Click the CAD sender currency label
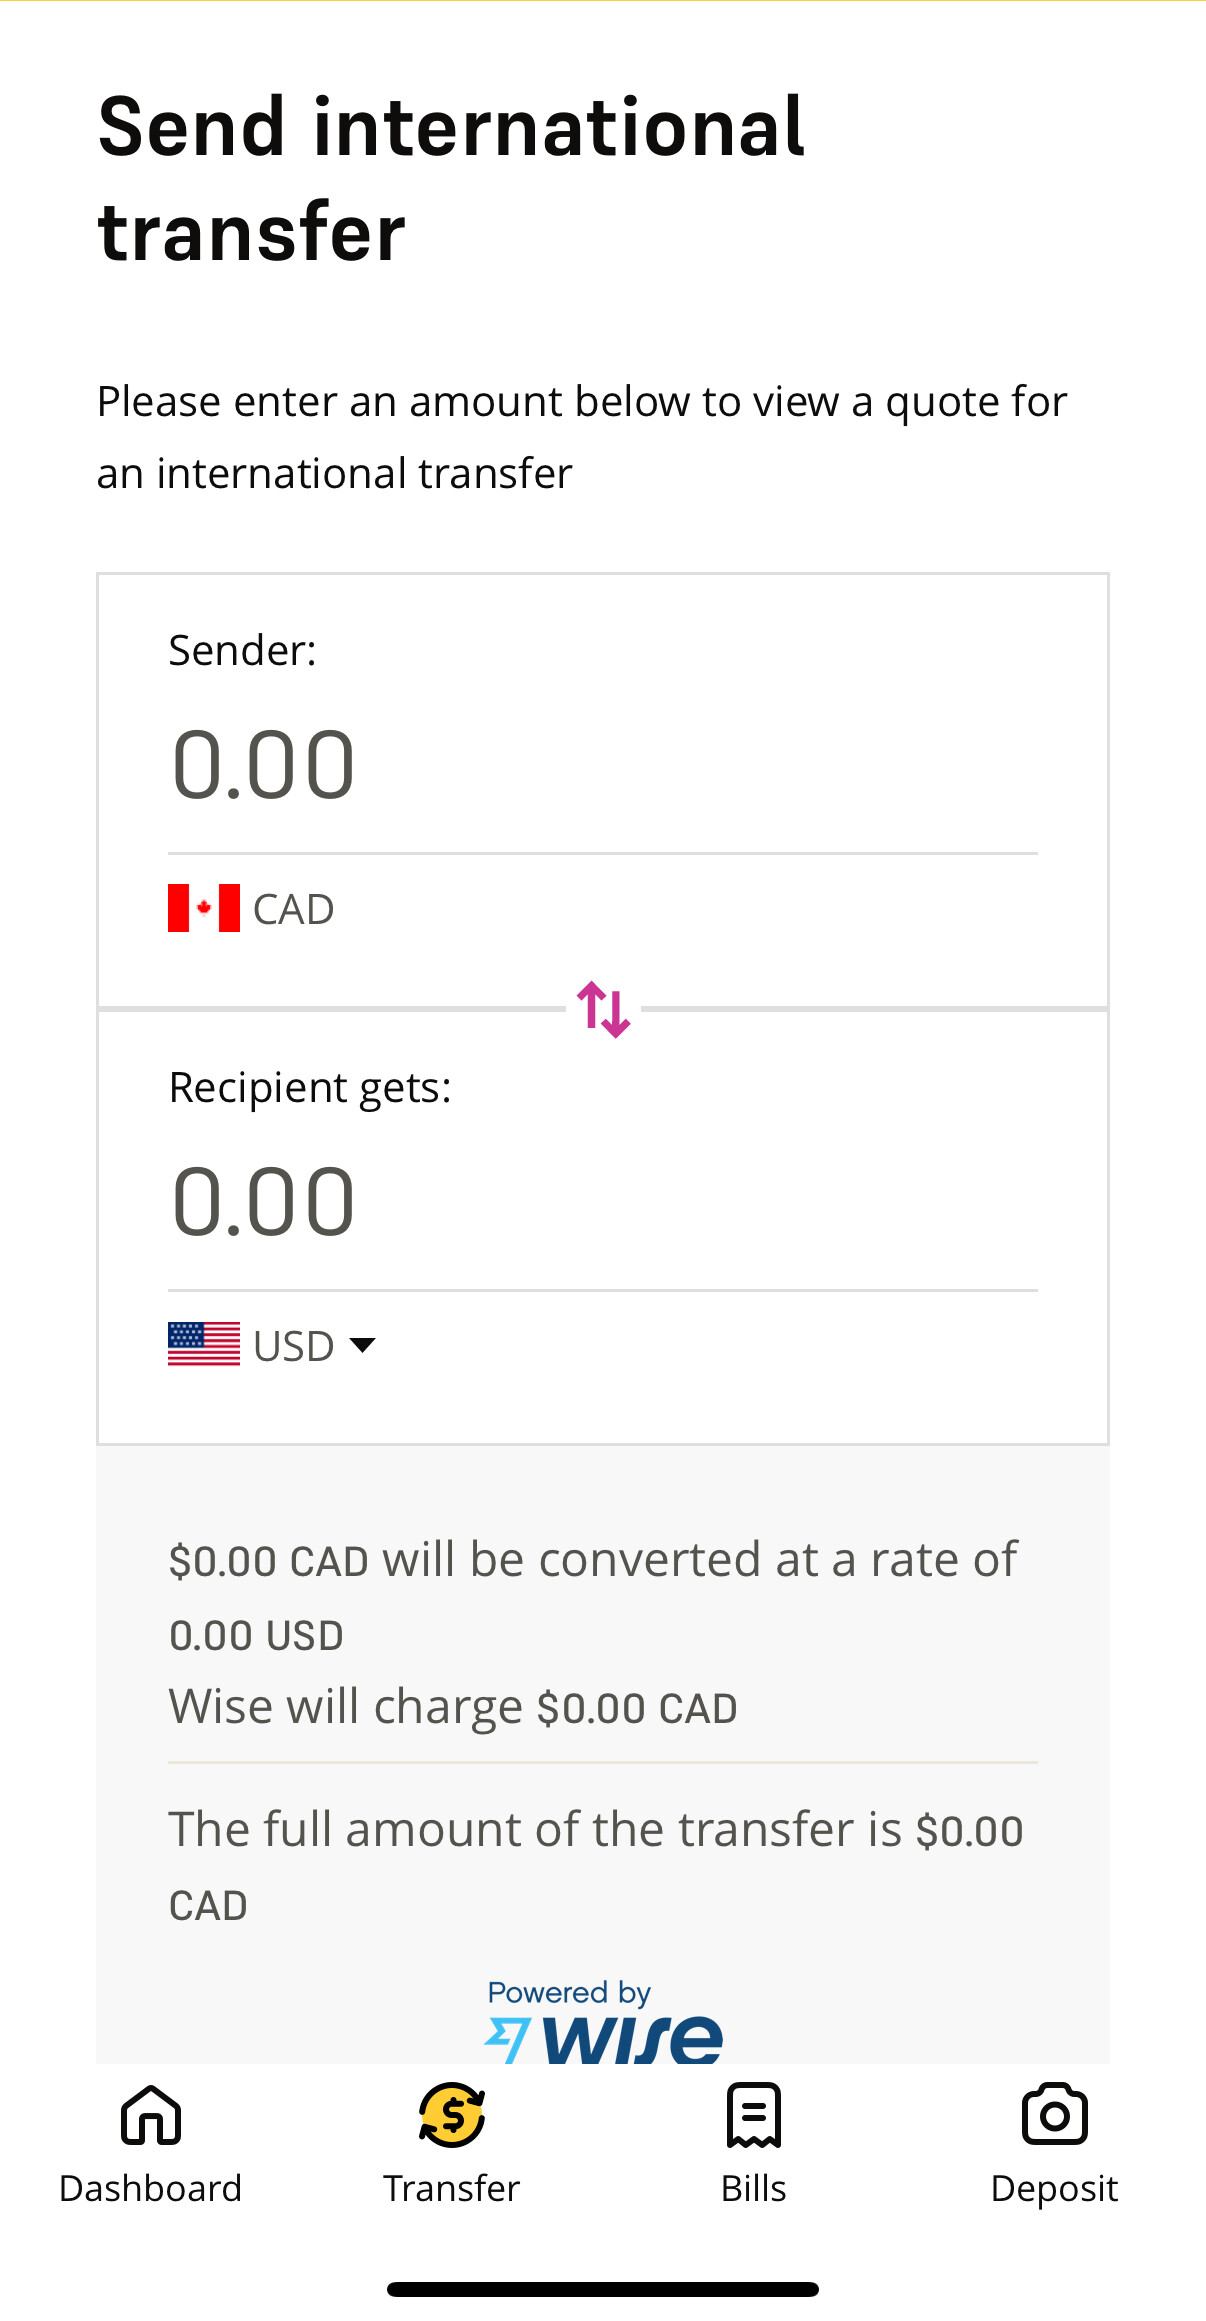Image resolution: width=1206 pixels, height=2321 pixels. click(293, 910)
